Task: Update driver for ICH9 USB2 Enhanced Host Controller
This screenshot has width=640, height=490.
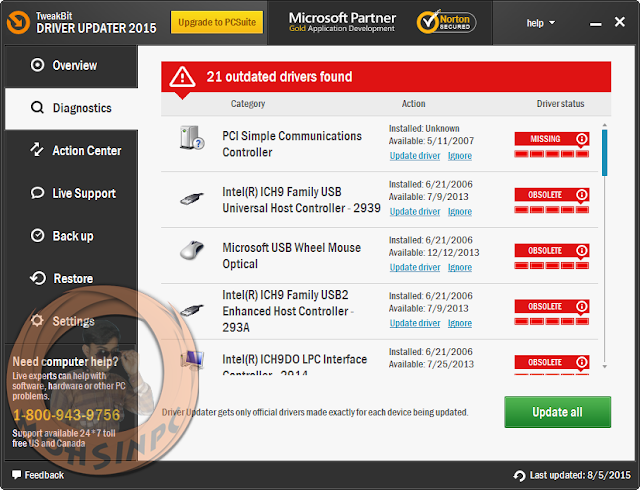Action: [415, 323]
